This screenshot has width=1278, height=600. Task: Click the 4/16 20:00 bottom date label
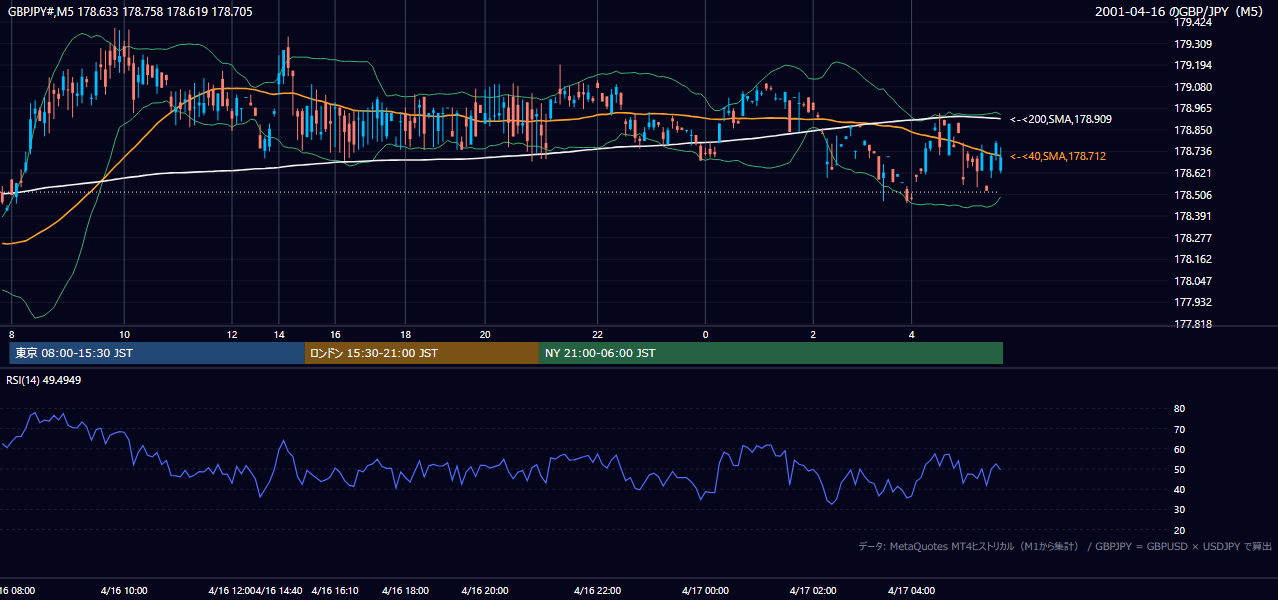pyautogui.click(x=485, y=590)
